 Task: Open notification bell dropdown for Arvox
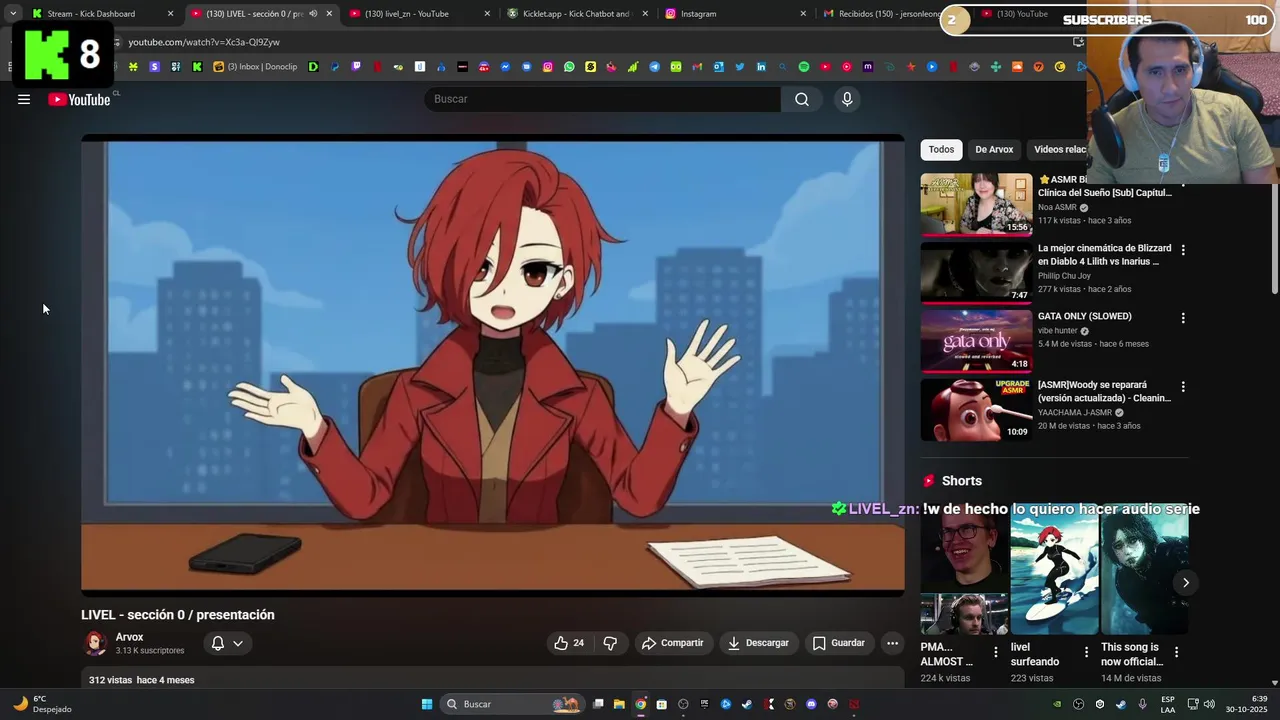(x=227, y=643)
